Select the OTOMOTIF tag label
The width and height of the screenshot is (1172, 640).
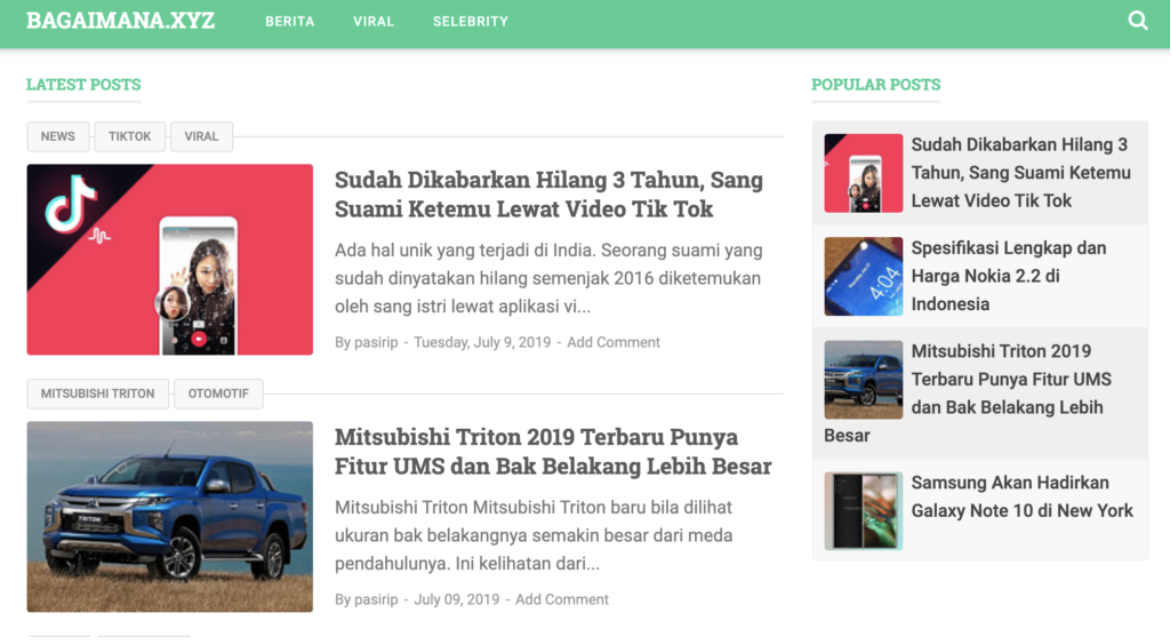(x=218, y=393)
